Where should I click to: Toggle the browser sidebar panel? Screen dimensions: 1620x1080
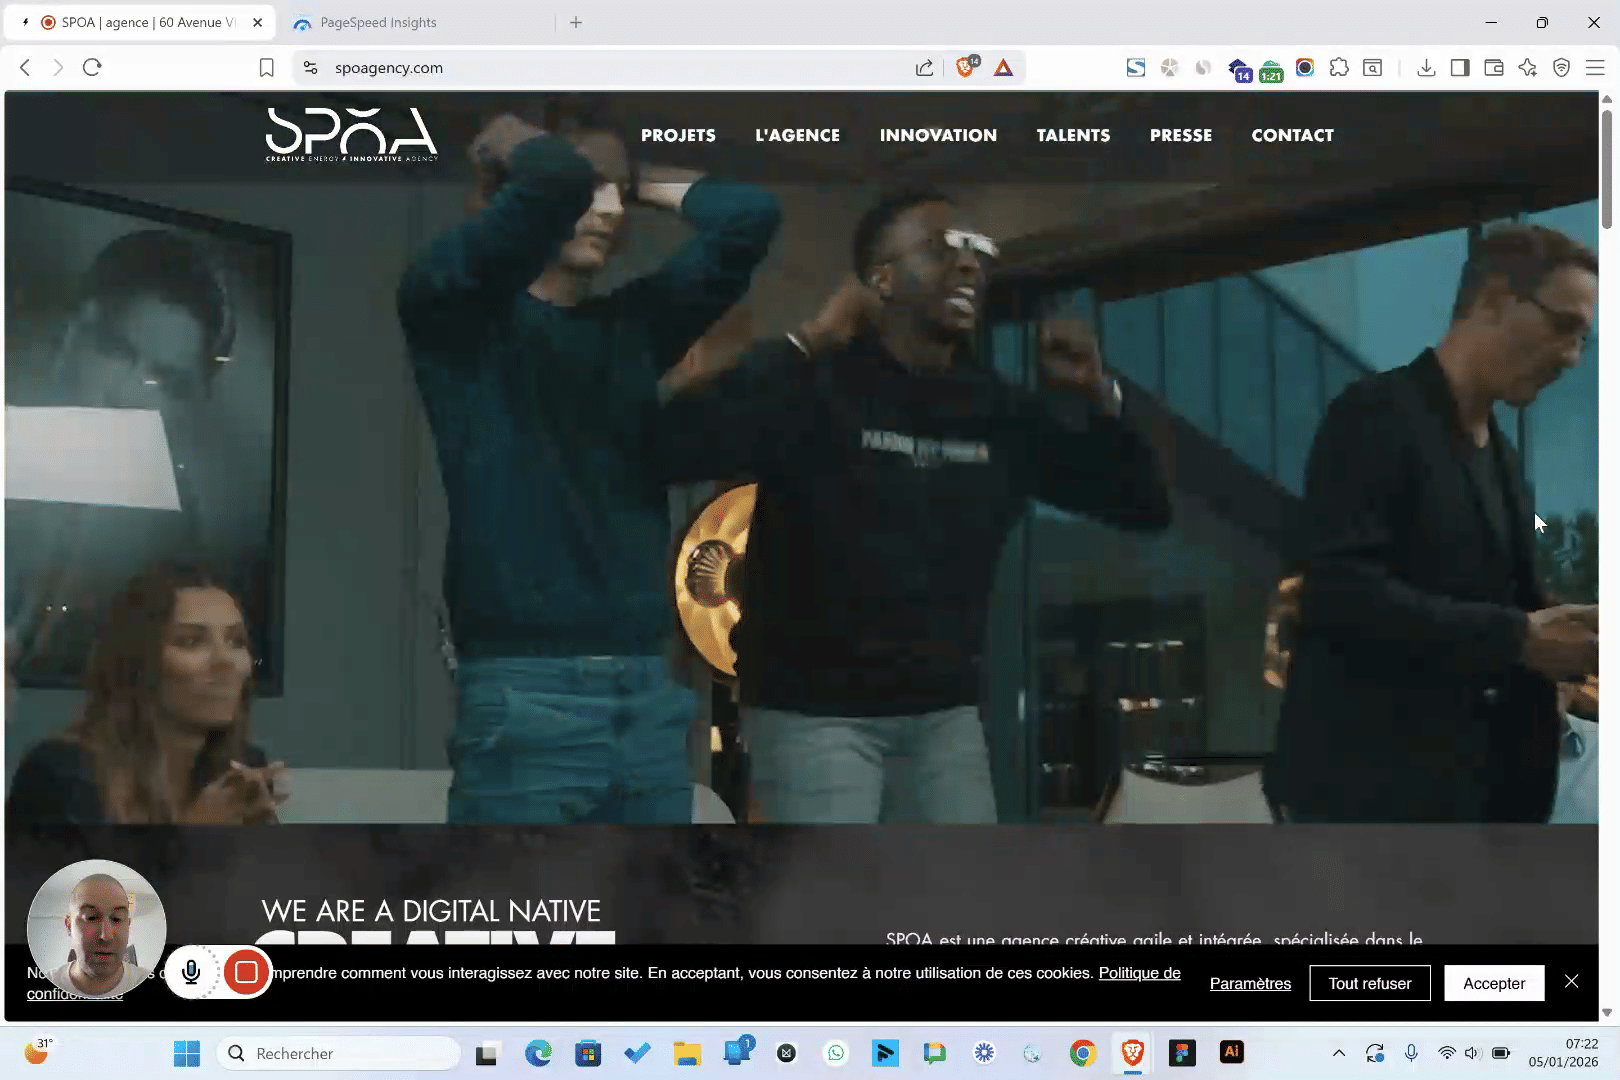click(x=1460, y=68)
